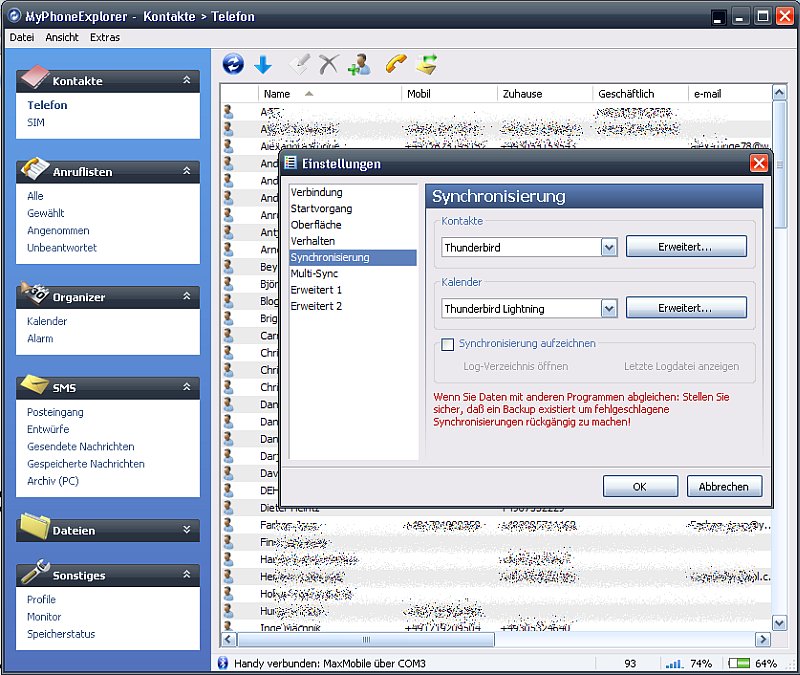This screenshot has width=800, height=675.
Task: Confirm settings with the OK button
Action: click(x=640, y=487)
